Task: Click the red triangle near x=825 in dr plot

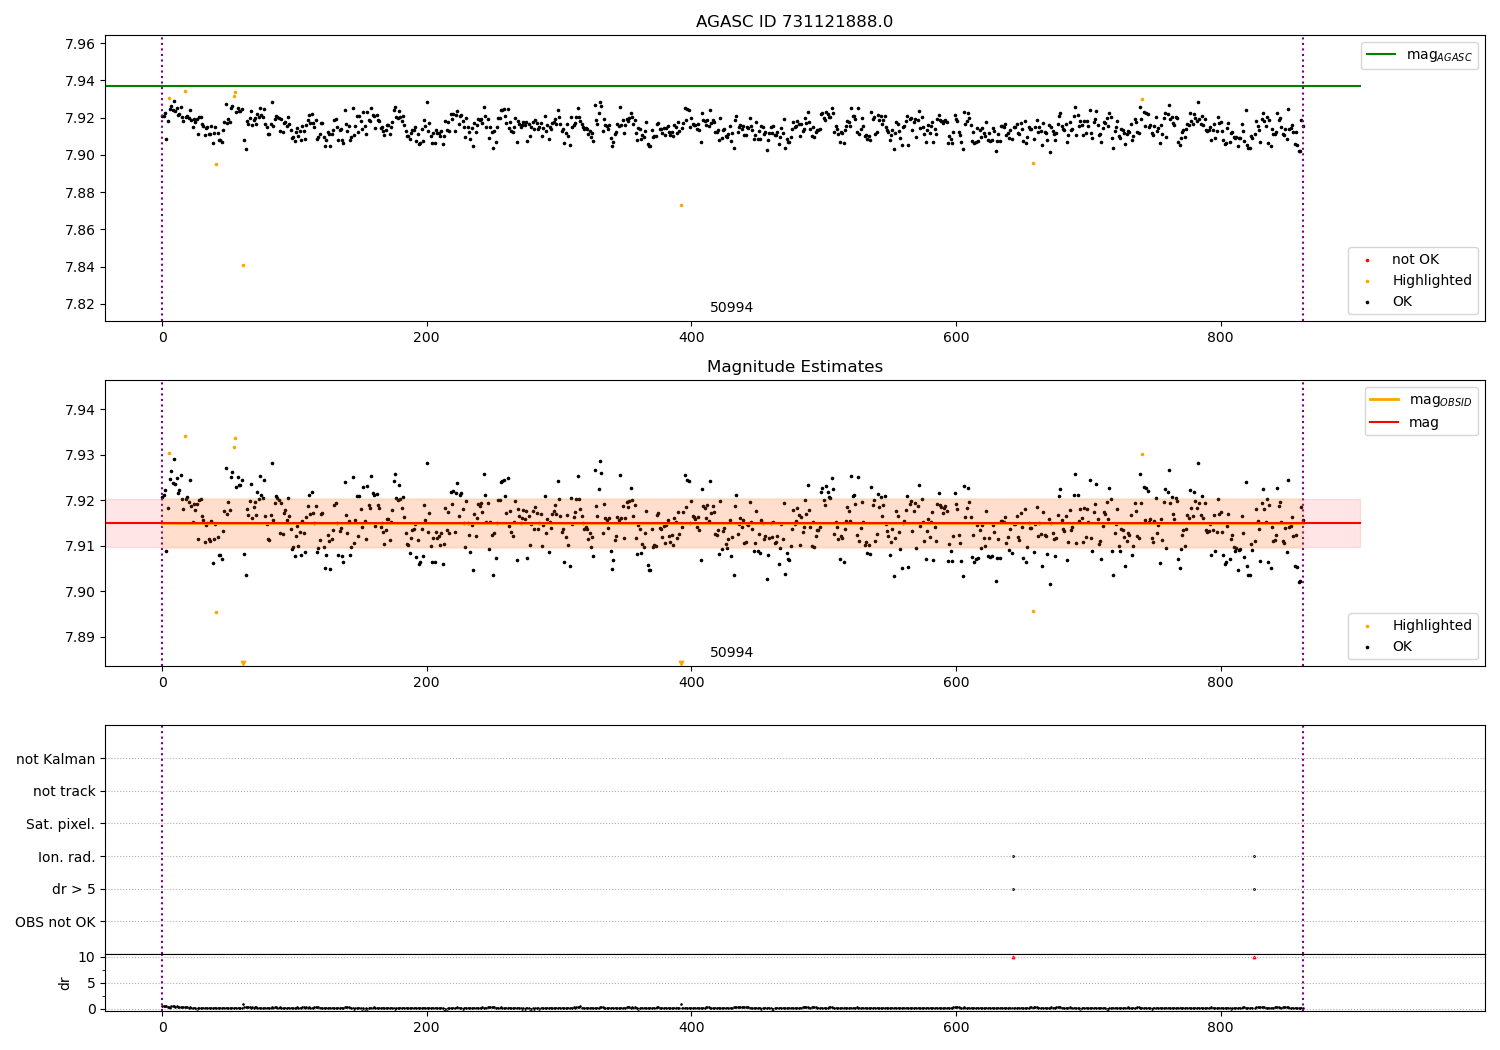Action: click(1254, 957)
